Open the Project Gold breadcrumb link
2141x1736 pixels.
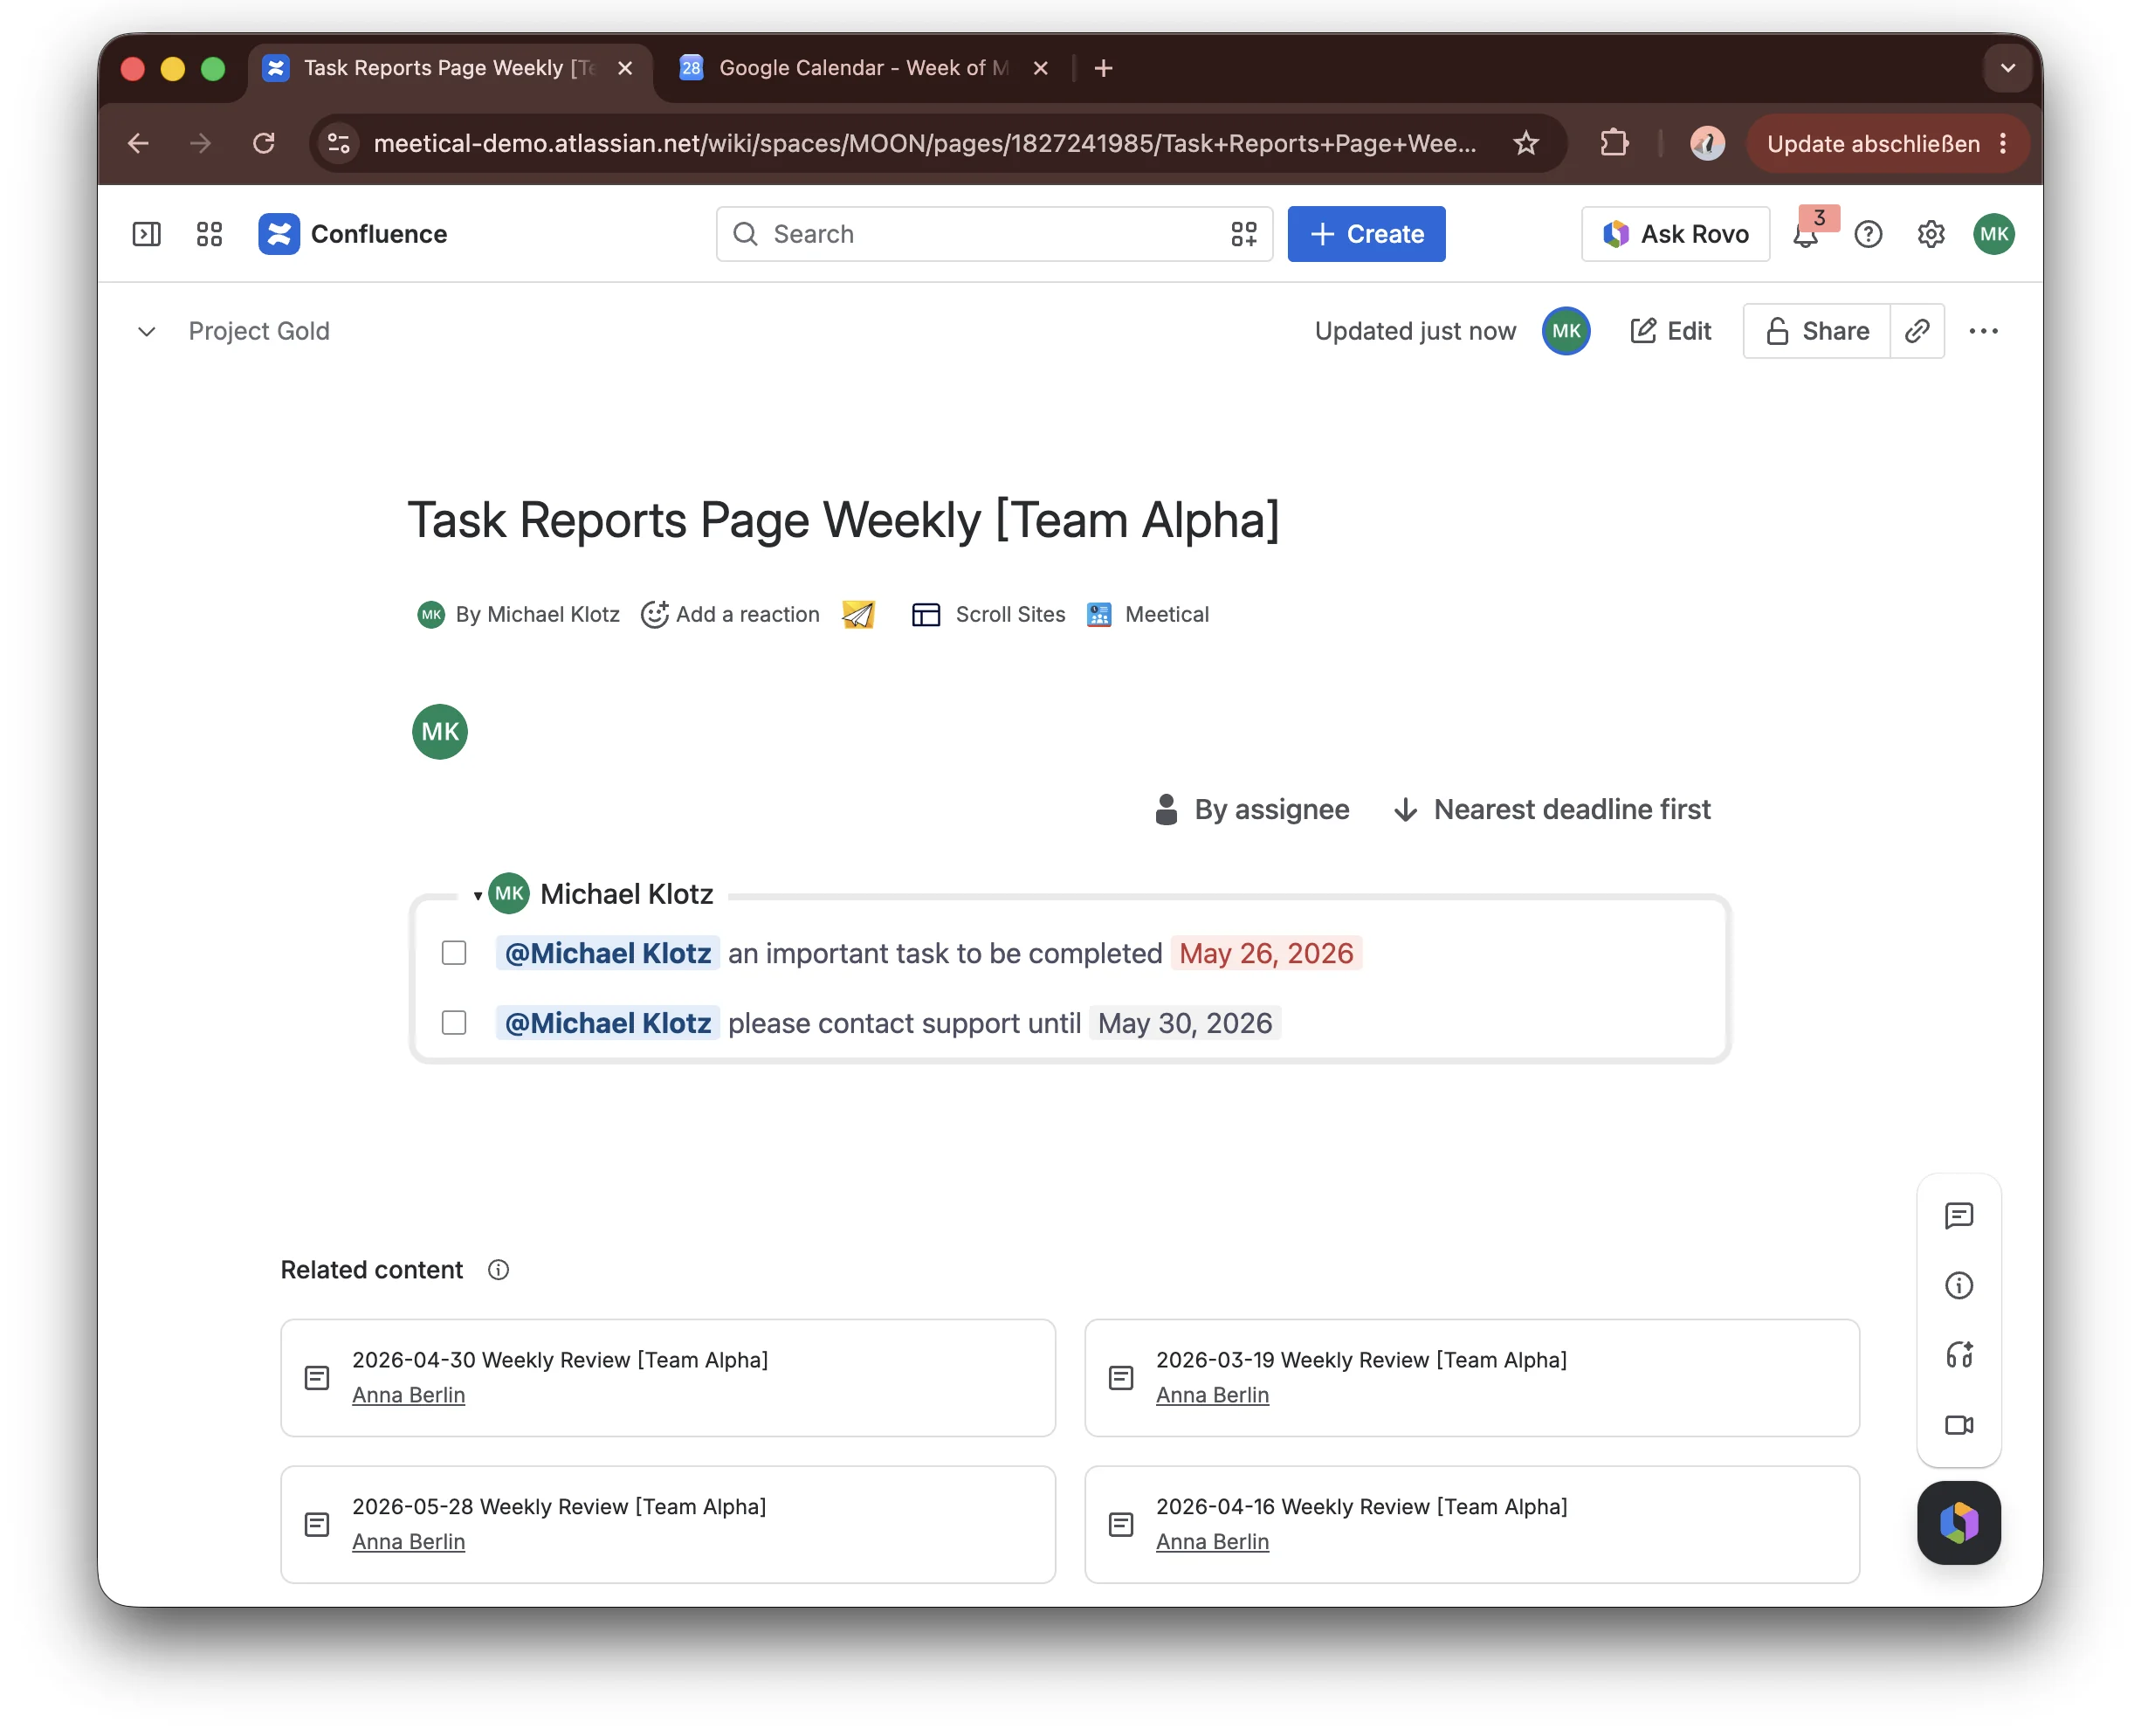tap(259, 331)
